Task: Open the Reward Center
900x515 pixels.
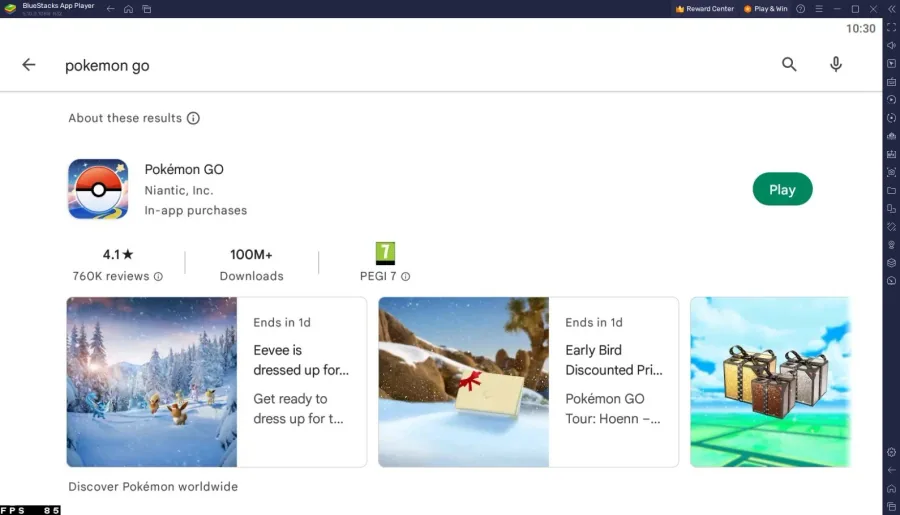Action: coord(705,9)
